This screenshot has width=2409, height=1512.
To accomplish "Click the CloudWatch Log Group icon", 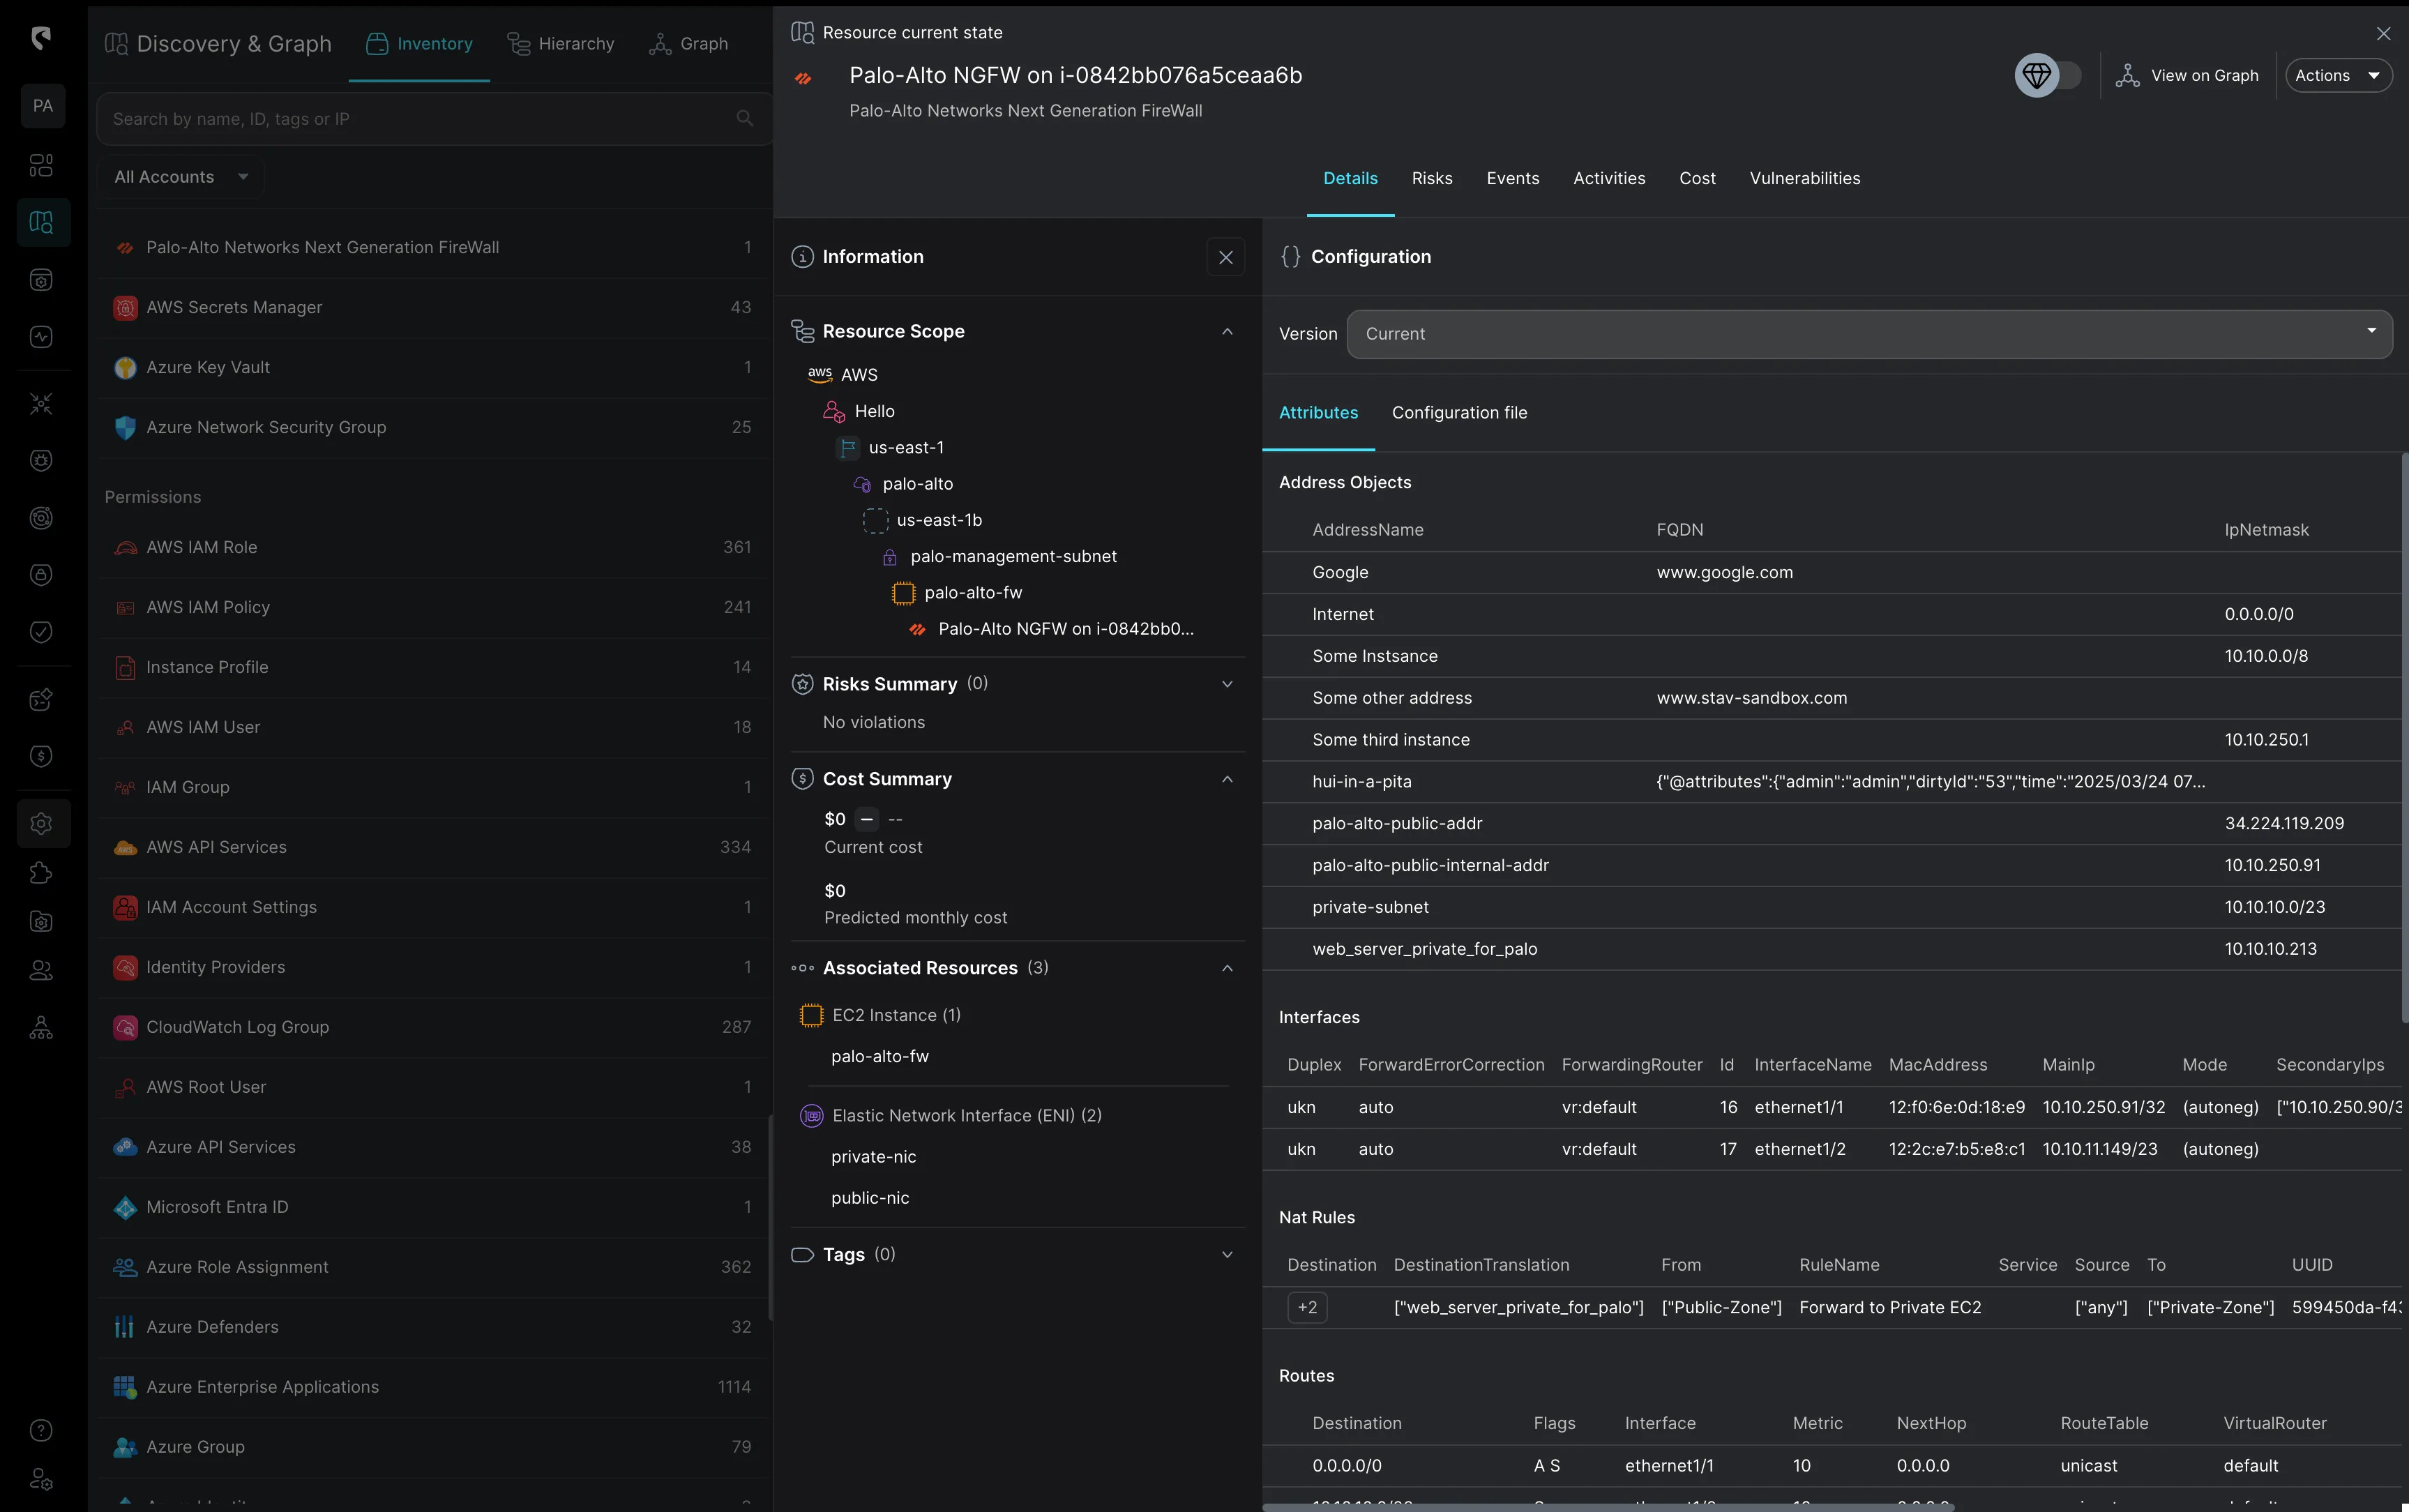I will [125, 1027].
